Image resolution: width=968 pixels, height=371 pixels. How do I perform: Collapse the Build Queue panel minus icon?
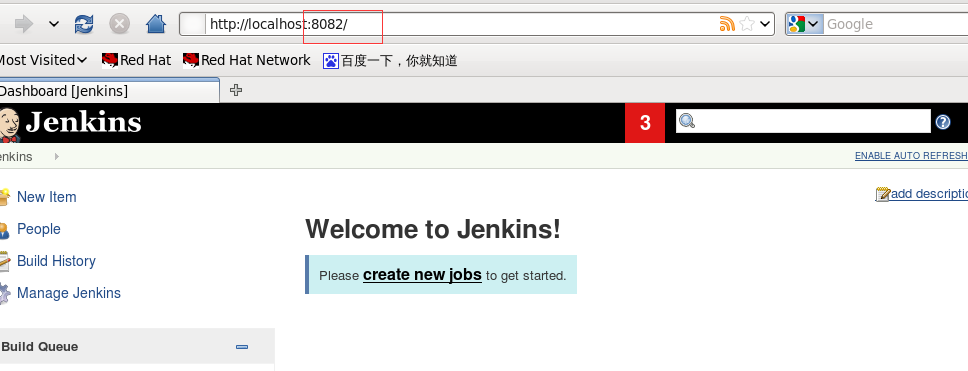(x=242, y=347)
